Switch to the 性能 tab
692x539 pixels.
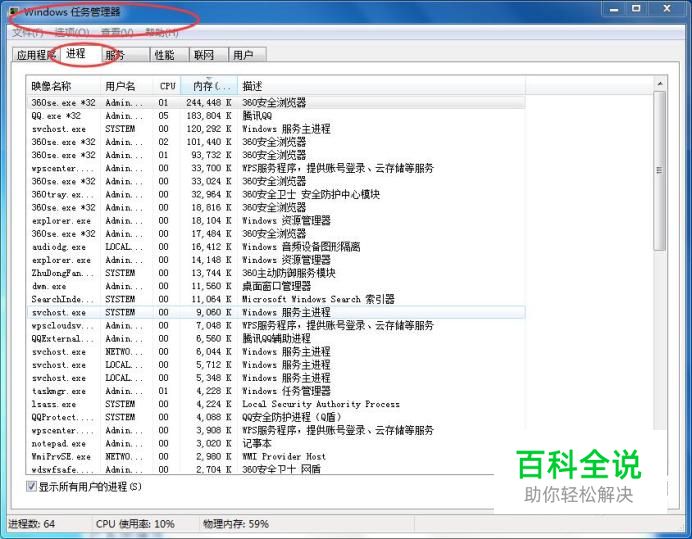pyautogui.click(x=169, y=55)
